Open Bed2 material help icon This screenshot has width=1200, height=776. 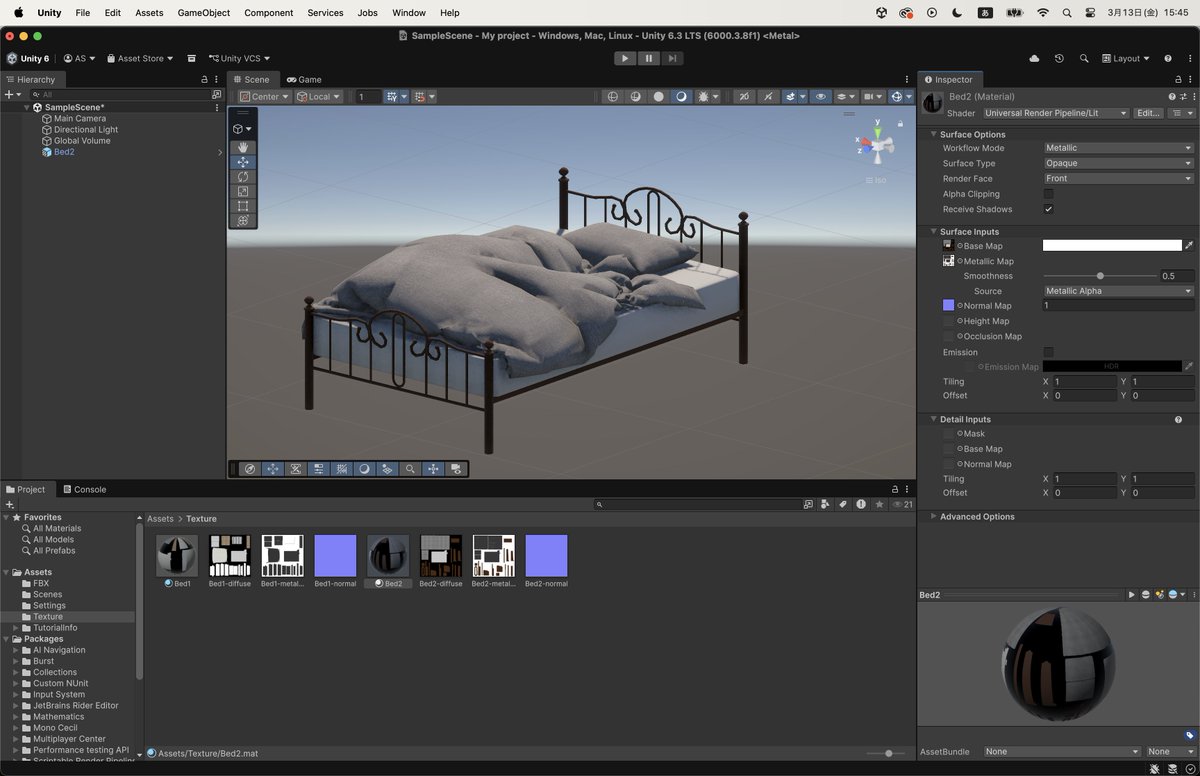pos(1172,97)
